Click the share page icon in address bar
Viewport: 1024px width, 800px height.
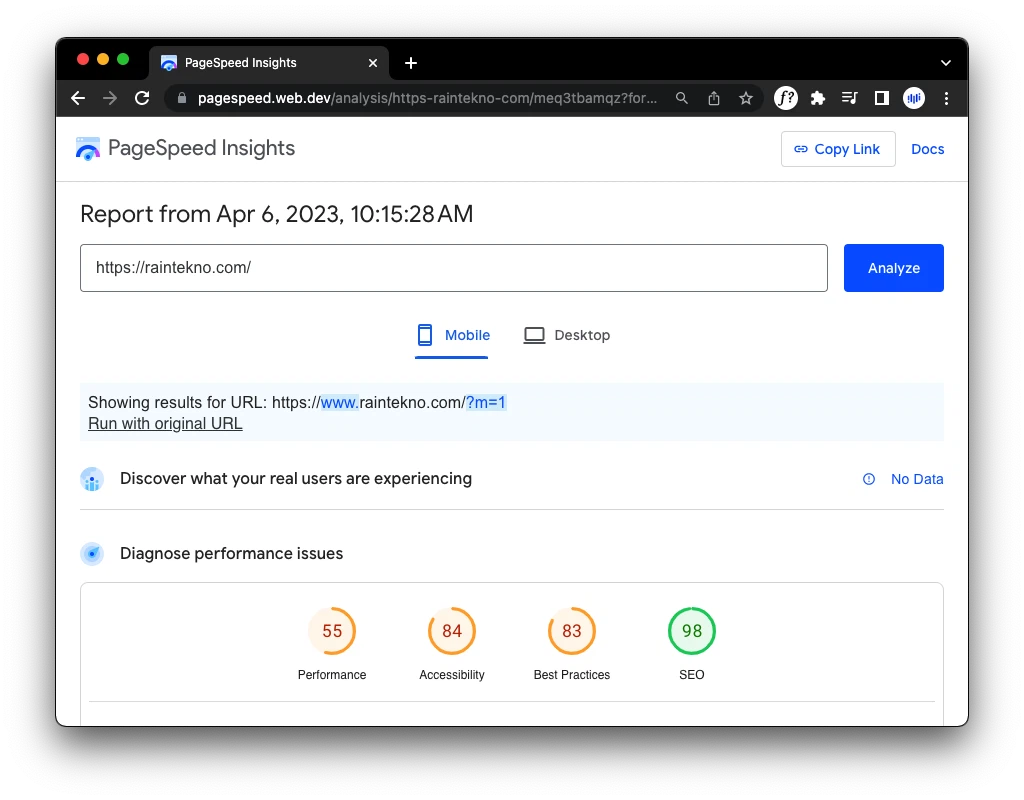714,98
